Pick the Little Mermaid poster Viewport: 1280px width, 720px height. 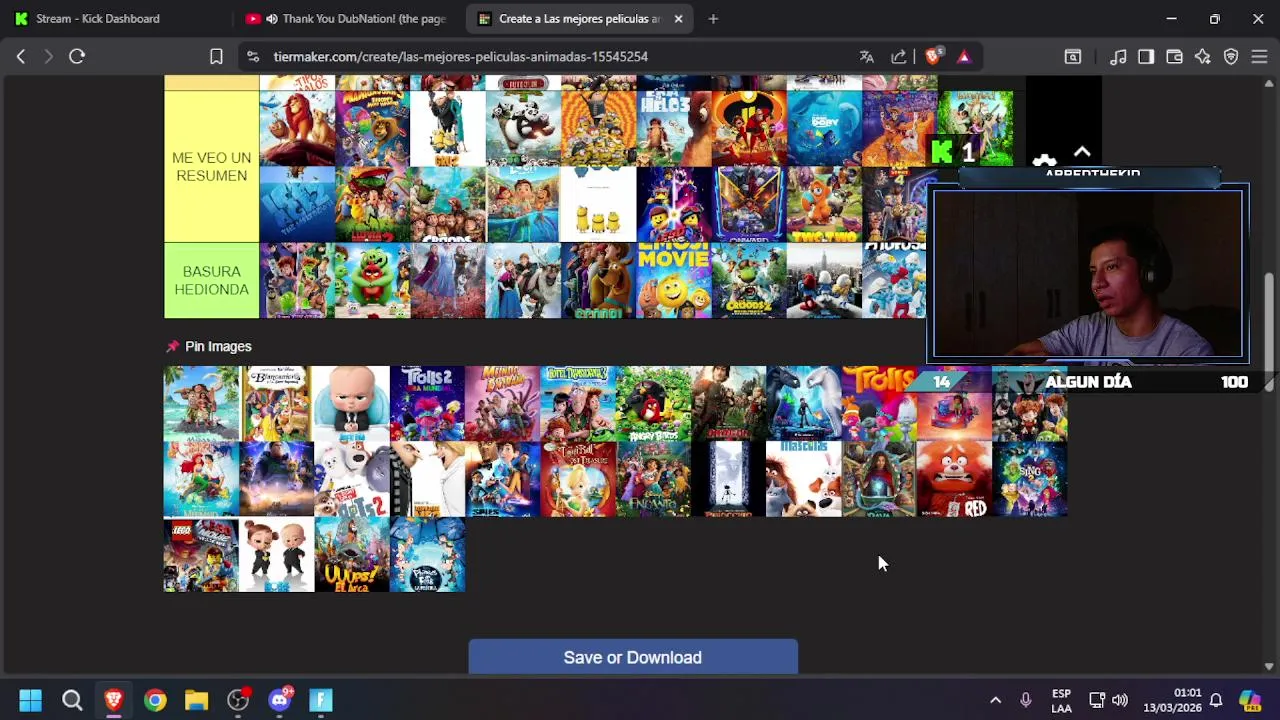201,479
